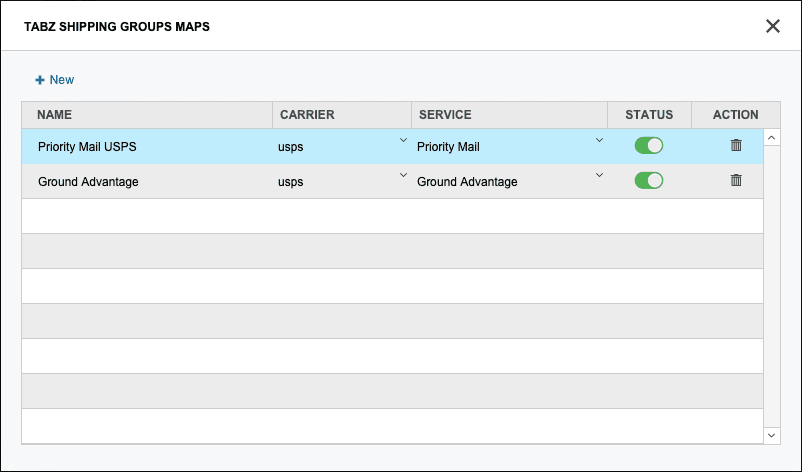Open carrier dropdown for Priority Mail USPS
Image resolution: width=802 pixels, height=472 pixels.
pyautogui.click(x=403, y=141)
